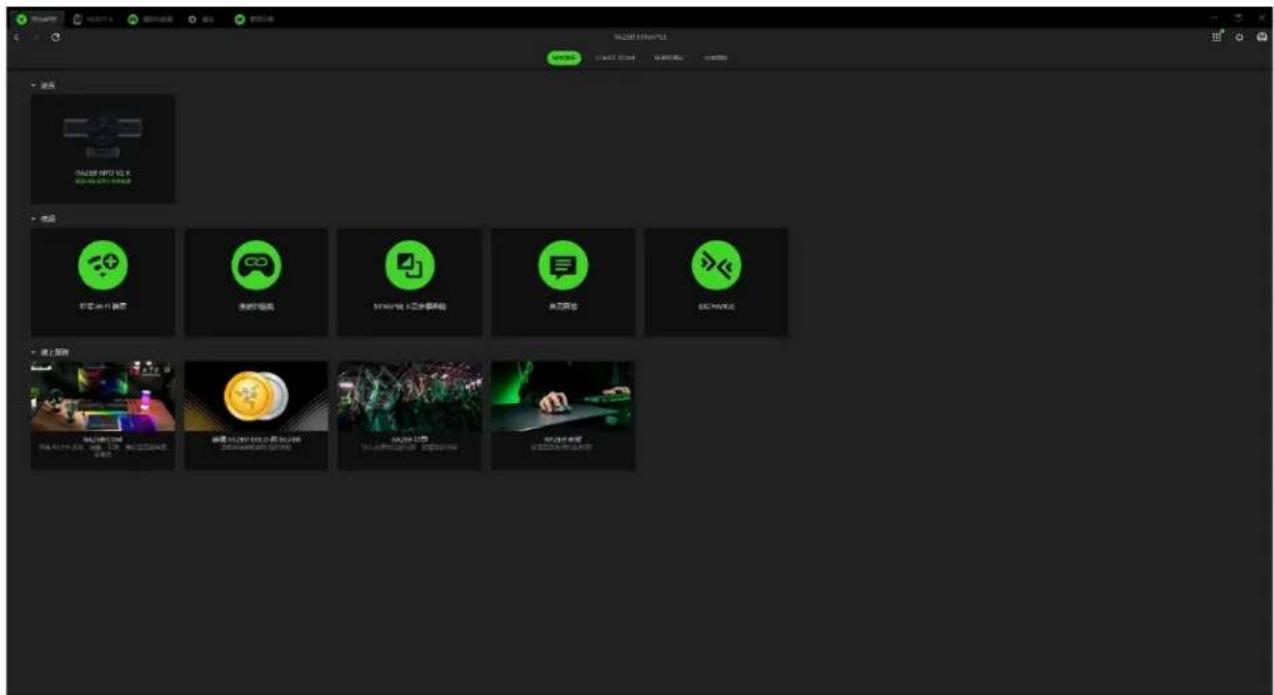
Task: Select the first top tab labeled Synapse
Action: coord(37,19)
